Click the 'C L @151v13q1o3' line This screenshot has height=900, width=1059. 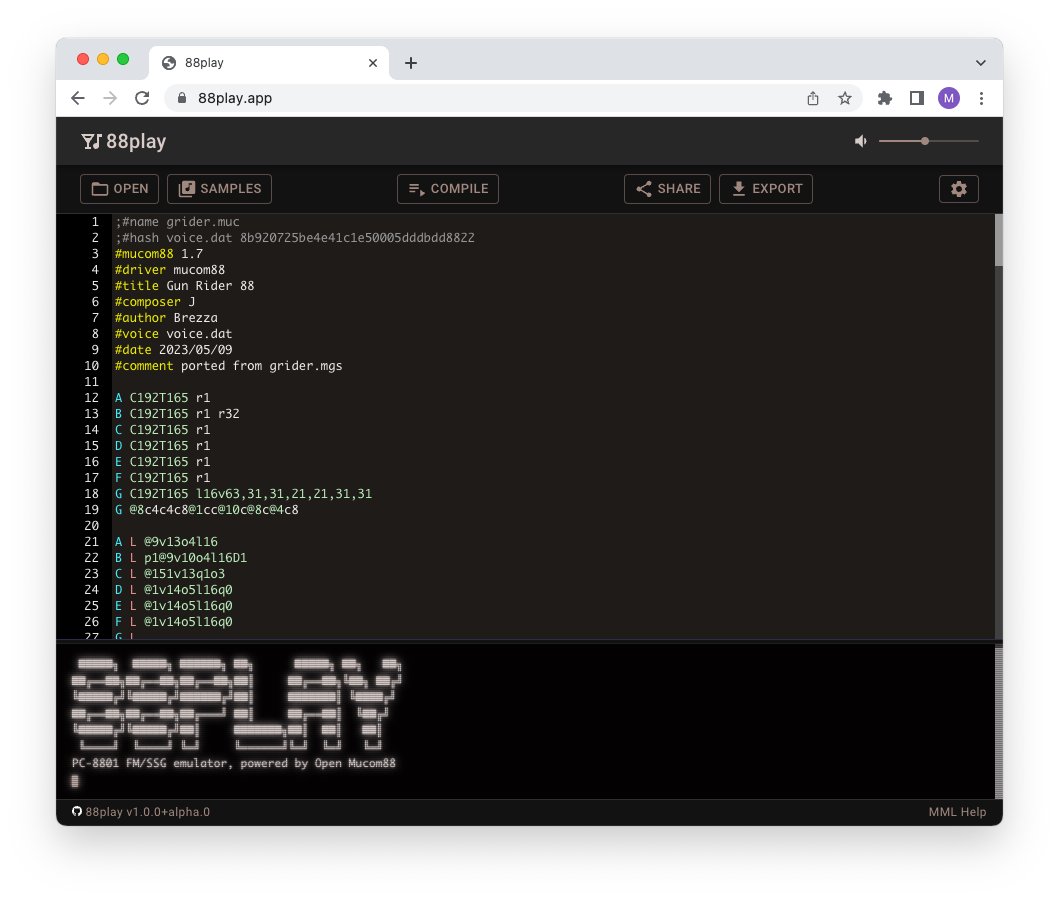[170, 574]
